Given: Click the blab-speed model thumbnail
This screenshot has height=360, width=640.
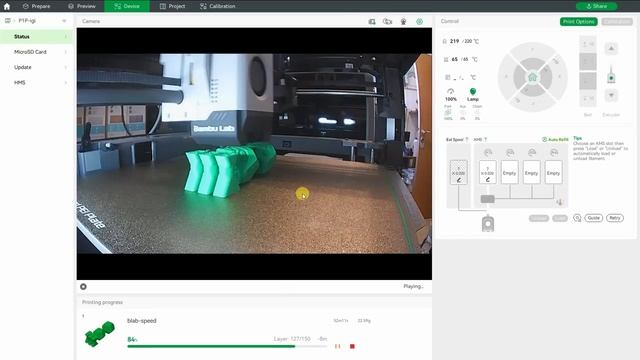Looking at the screenshot, I should click(x=99, y=333).
